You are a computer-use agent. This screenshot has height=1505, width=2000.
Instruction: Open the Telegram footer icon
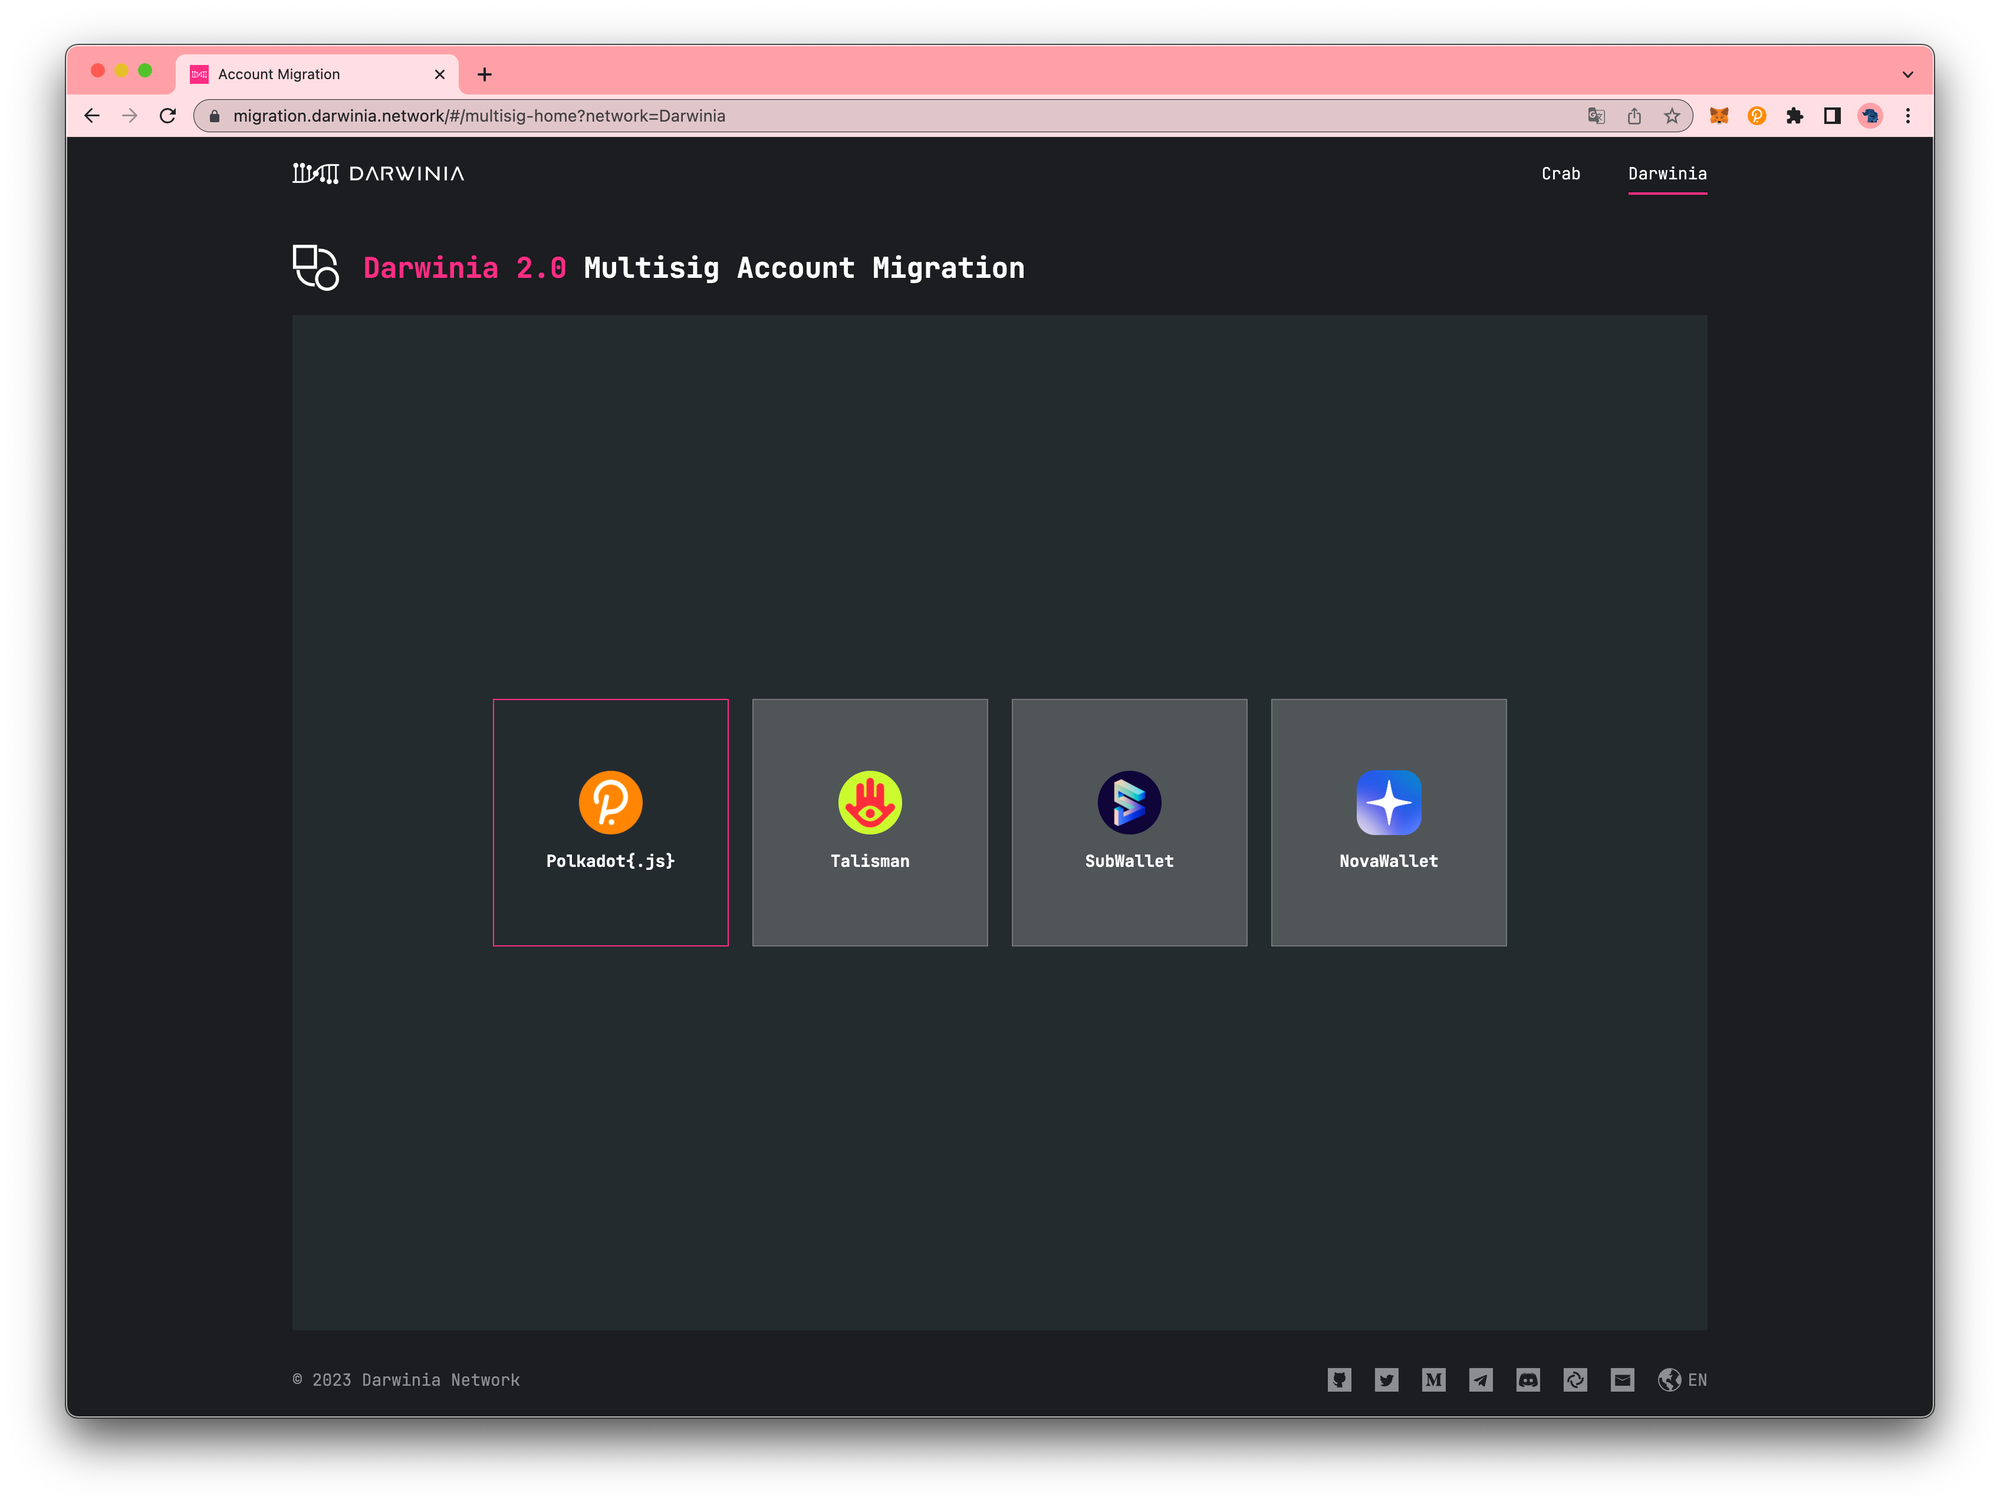pos(1480,1380)
